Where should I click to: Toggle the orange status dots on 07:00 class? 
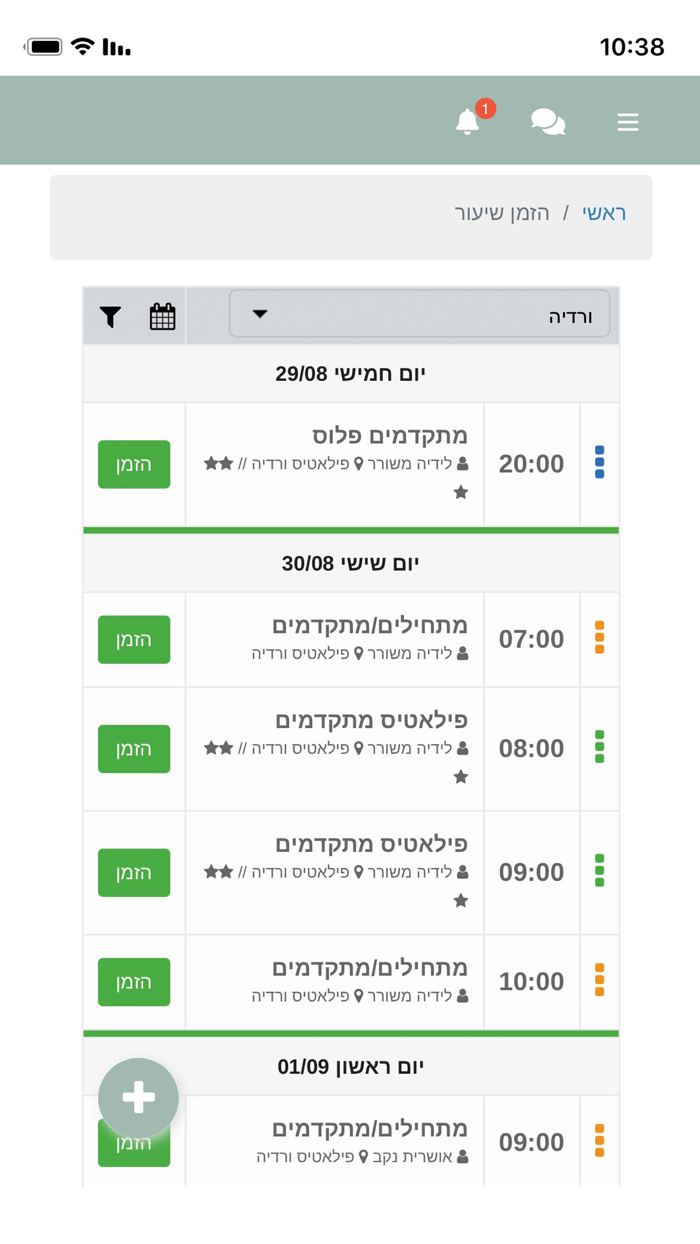(599, 639)
